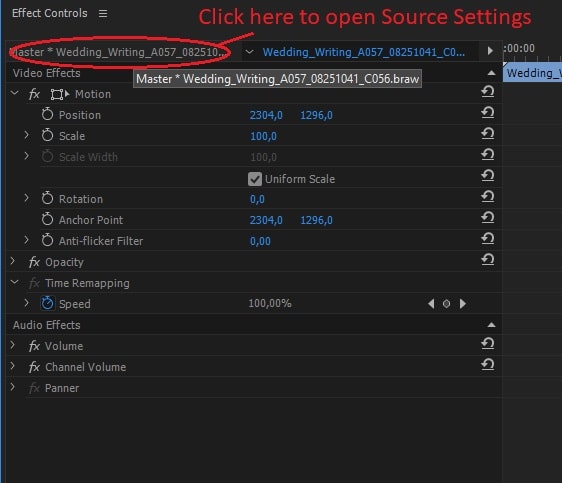This screenshot has width=562, height=483.
Task: Click the Scale value 100,0
Action: 263,136
